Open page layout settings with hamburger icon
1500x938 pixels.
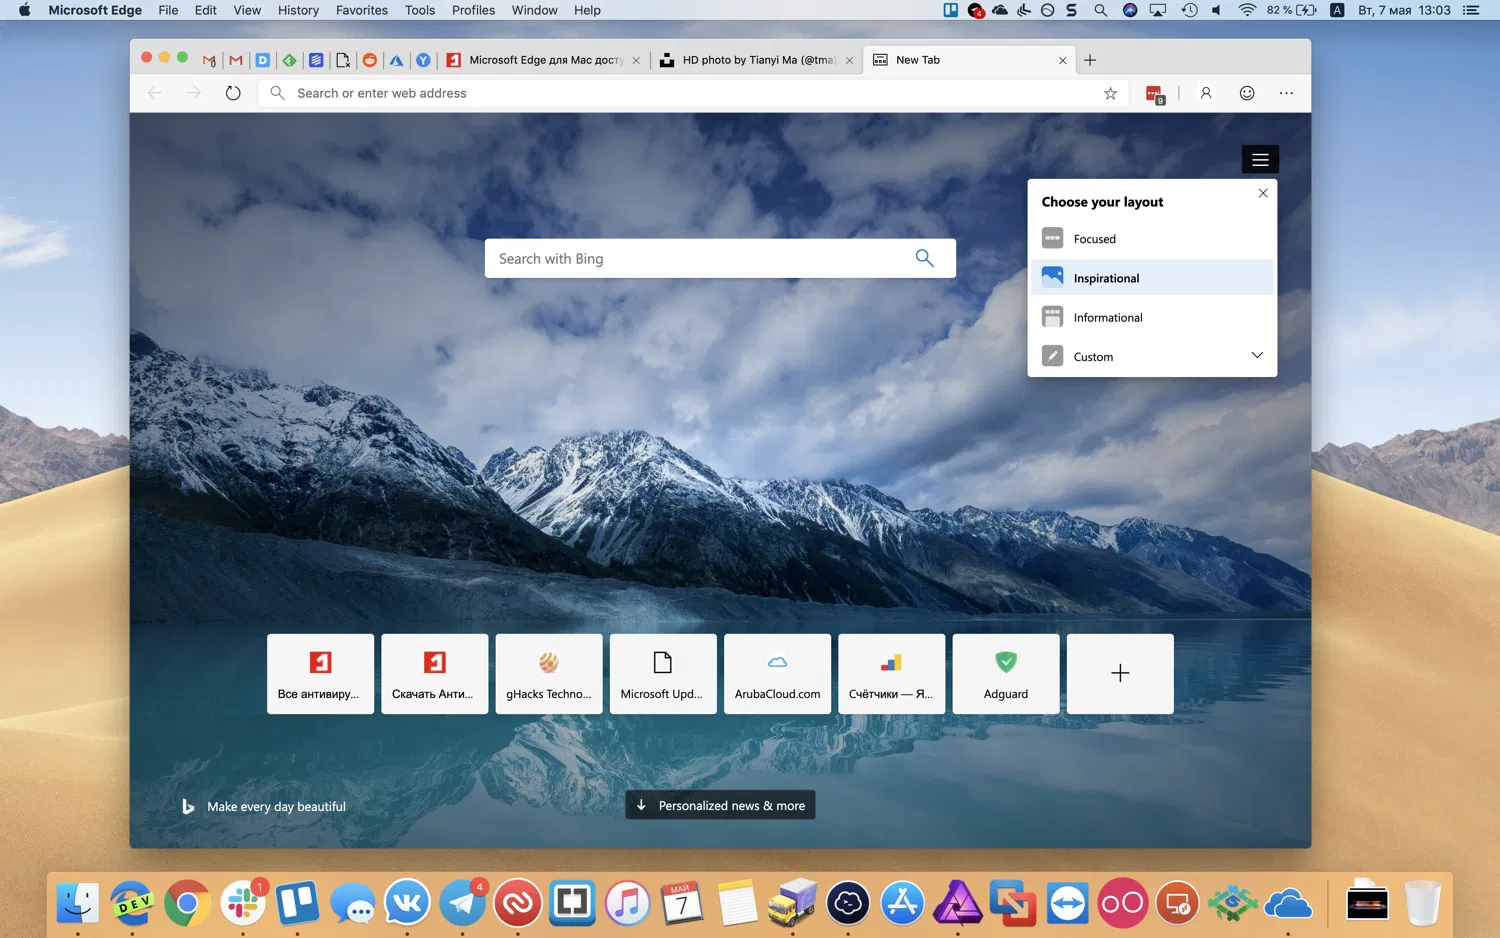[x=1260, y=158]
